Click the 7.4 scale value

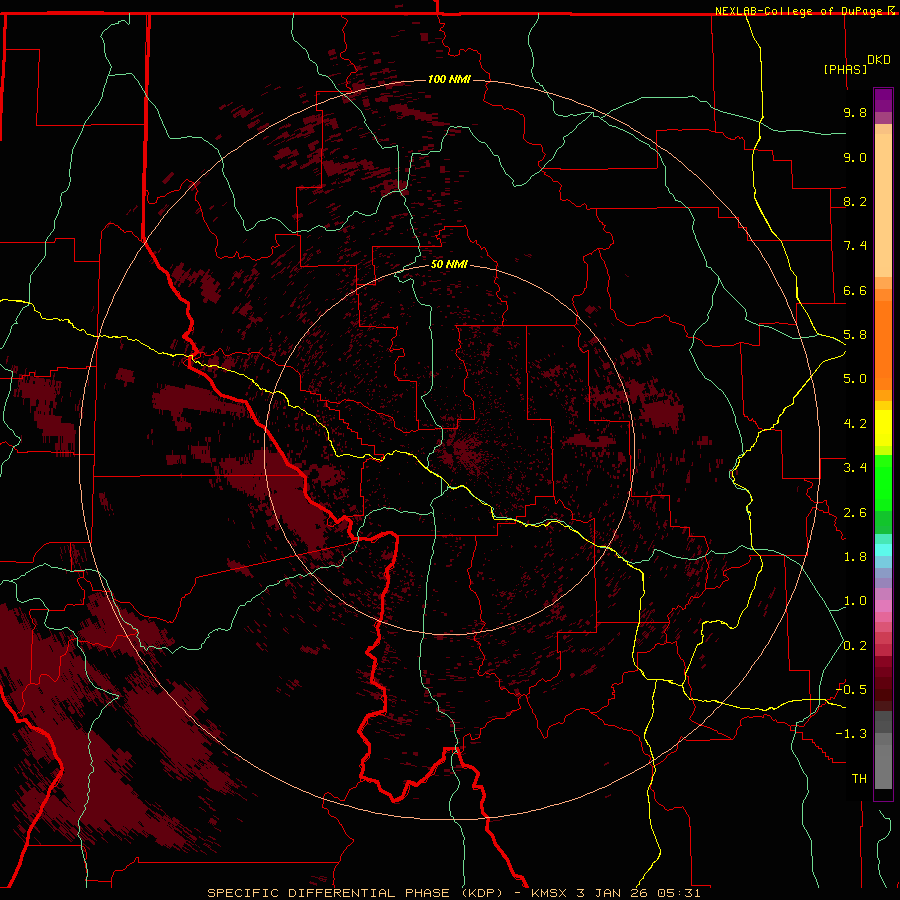(x=855, y=246)
